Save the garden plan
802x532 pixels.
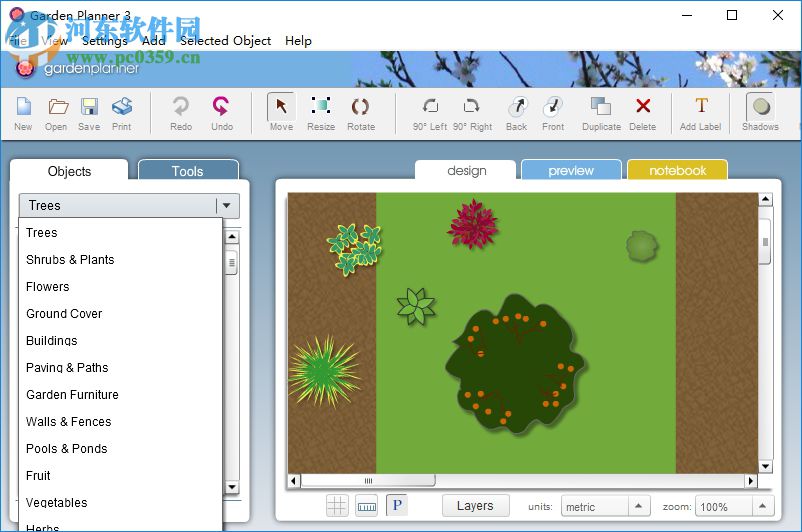click(89, 113)
